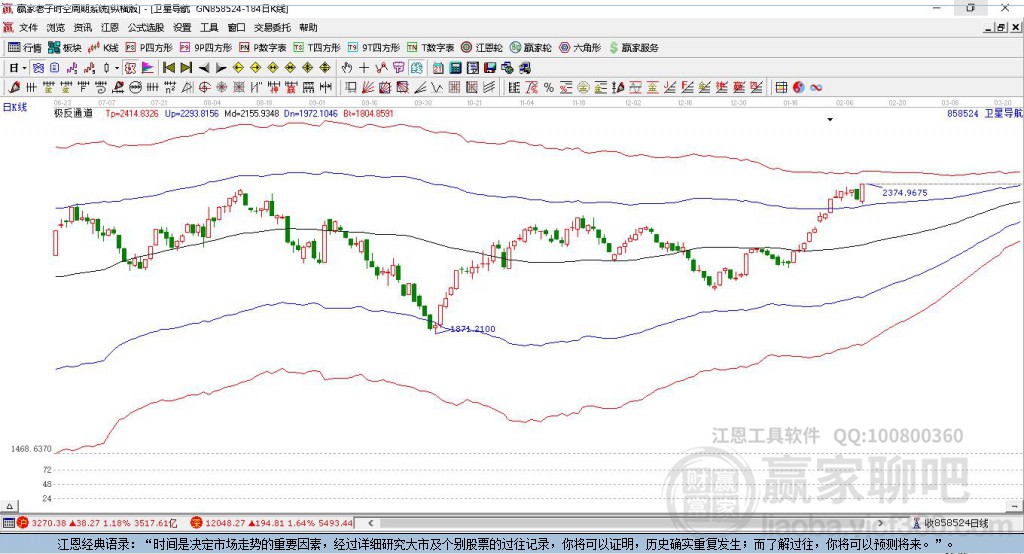Select the hand pan tool
Viewport: 1024px width, 554px height.
click(x=346, y=68)
